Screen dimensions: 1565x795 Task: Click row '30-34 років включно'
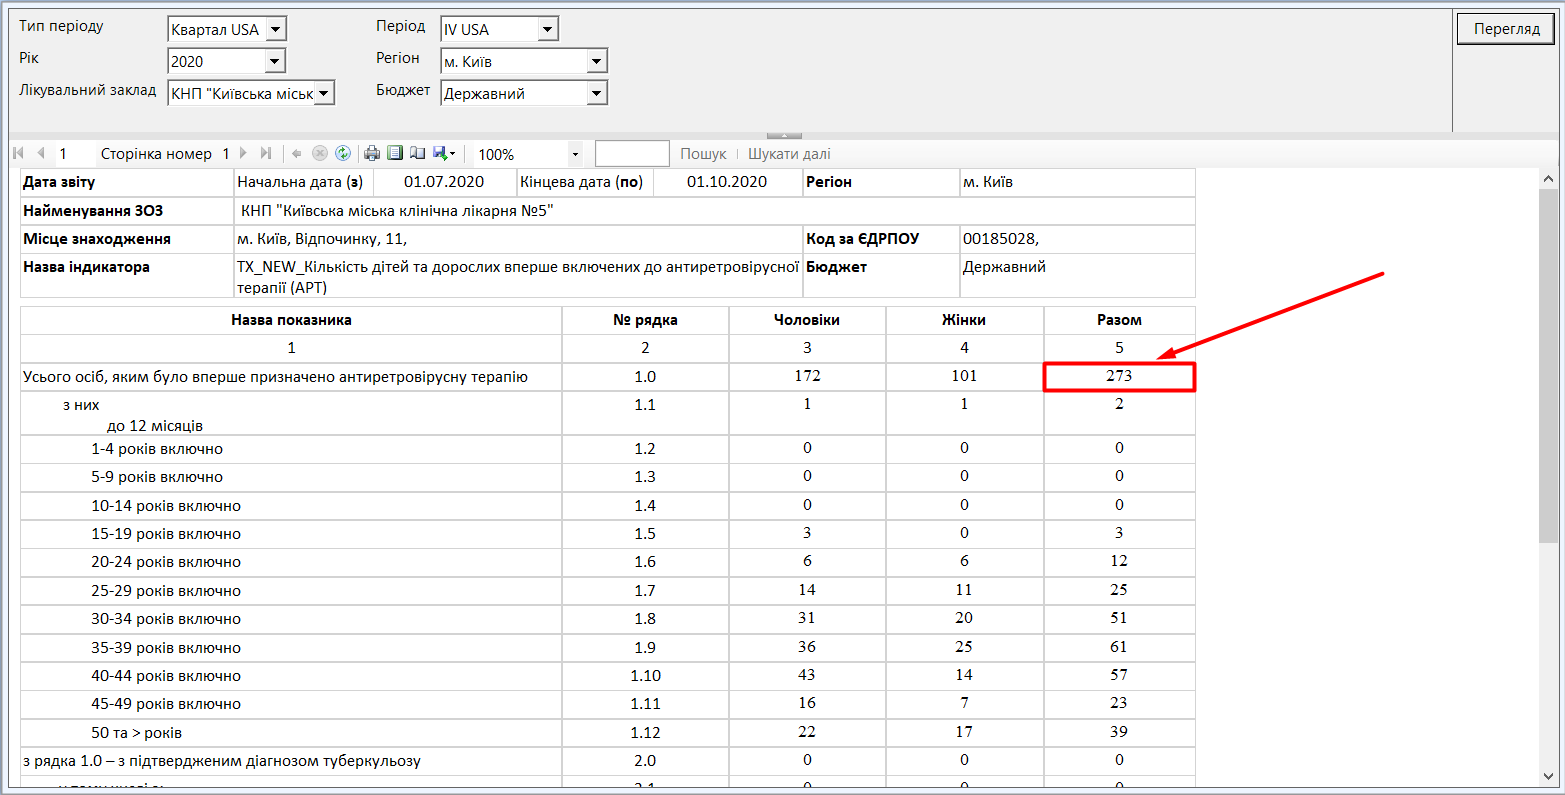click(166, 619)
